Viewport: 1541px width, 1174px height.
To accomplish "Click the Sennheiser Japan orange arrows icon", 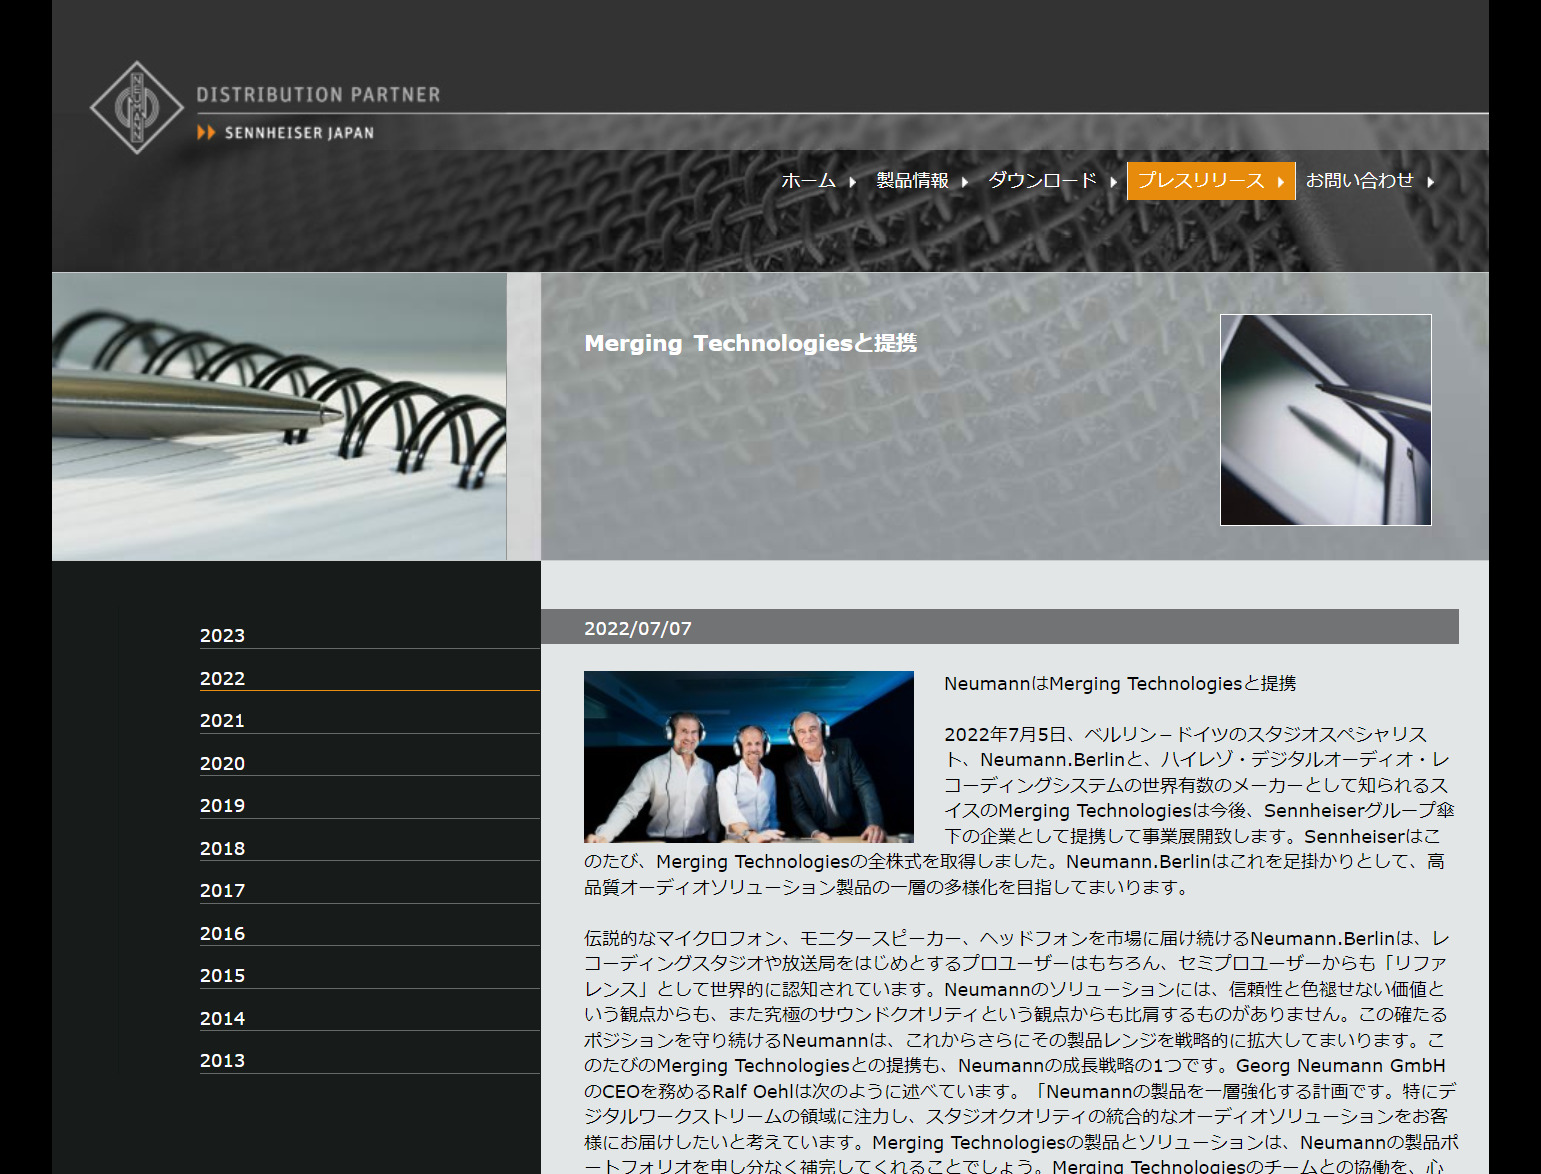I will tap(206, 132).
